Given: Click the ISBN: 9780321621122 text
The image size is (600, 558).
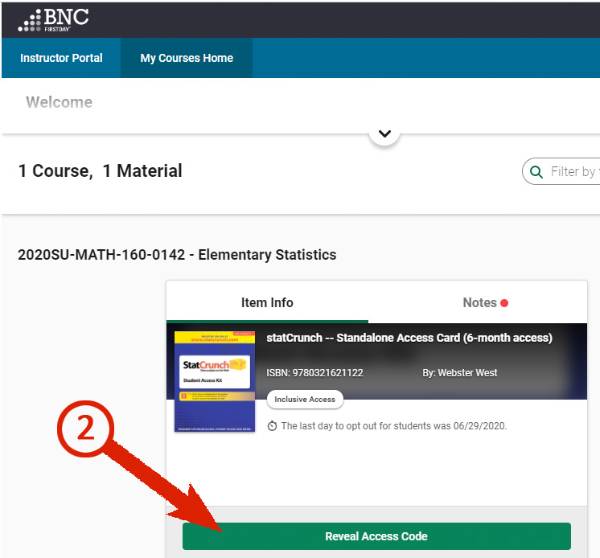Looking at the screenshot, I should click(315, 372).
